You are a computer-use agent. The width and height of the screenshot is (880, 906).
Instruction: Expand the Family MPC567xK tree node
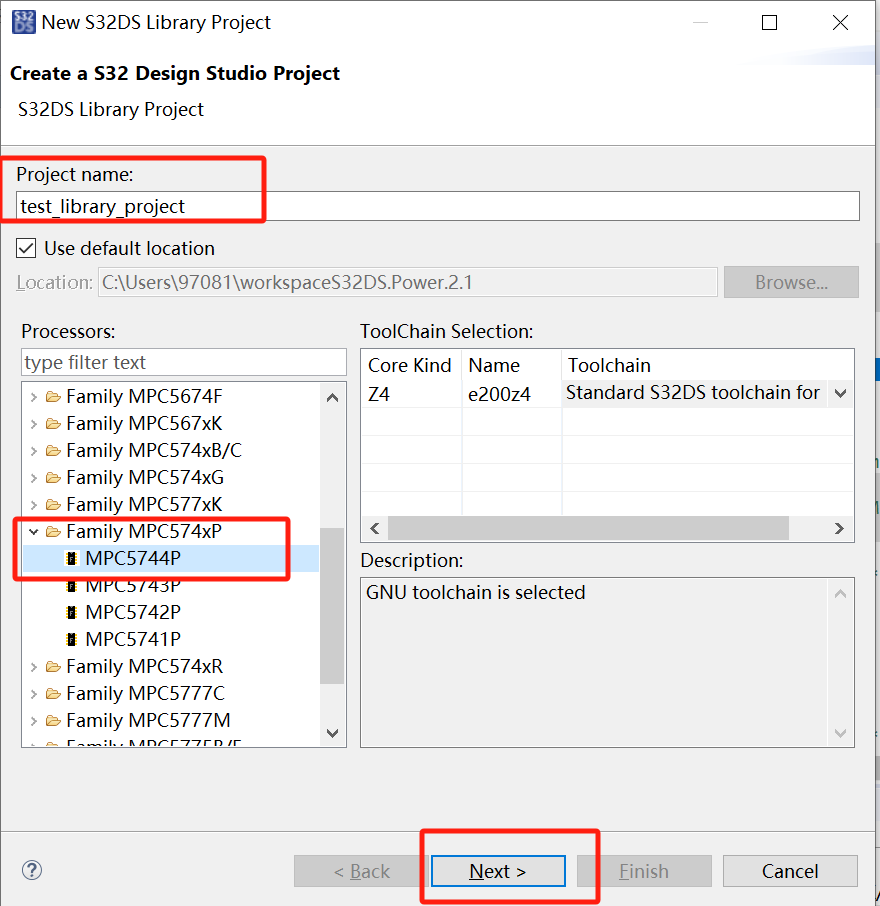[34, 424]
